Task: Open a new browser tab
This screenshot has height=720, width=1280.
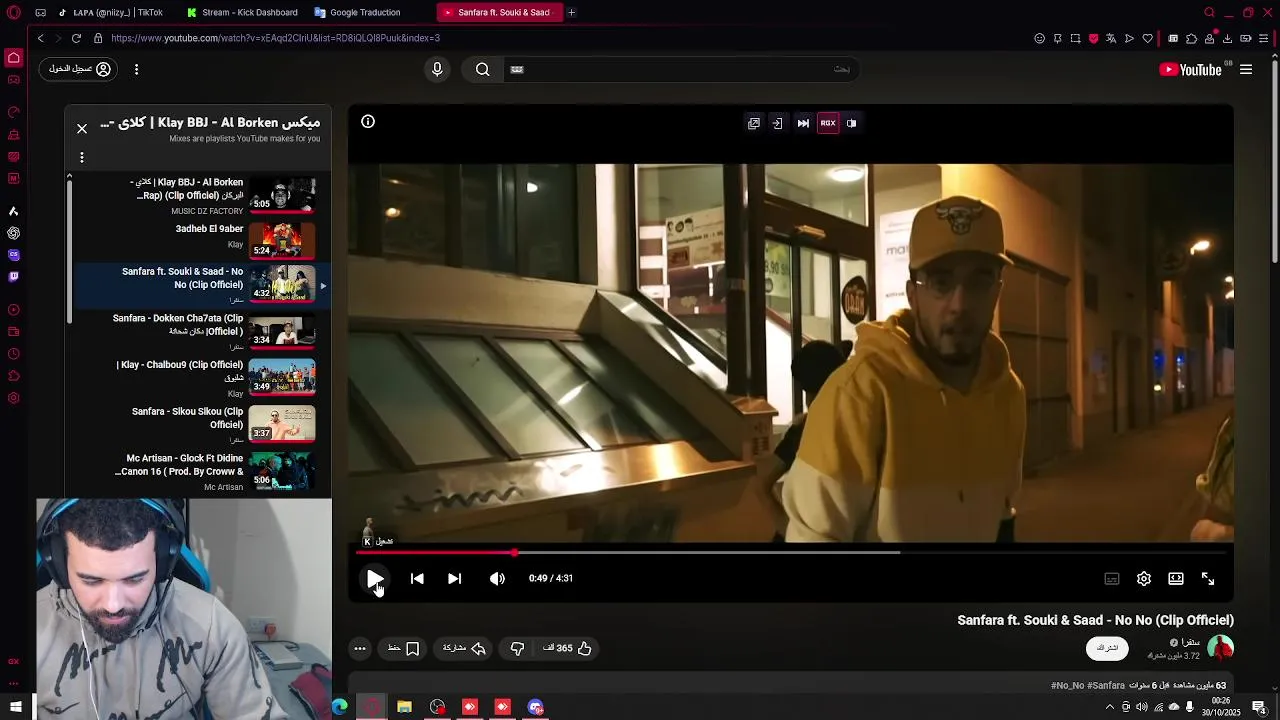Action: coord(571,12)
